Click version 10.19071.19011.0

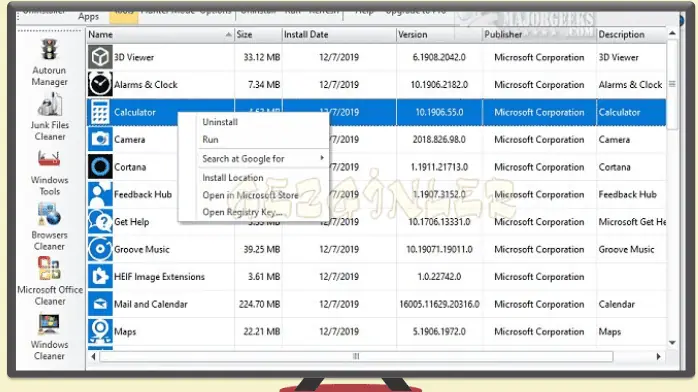(439, 250)
